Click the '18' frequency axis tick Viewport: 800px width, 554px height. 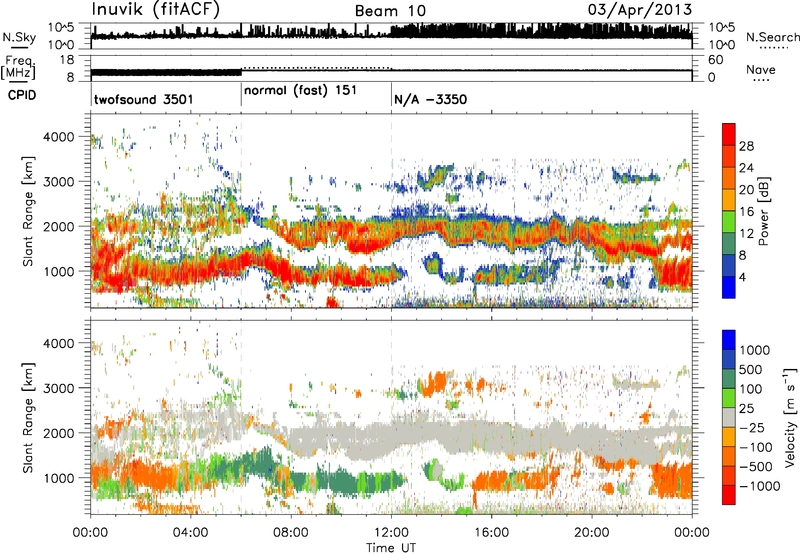67,60
